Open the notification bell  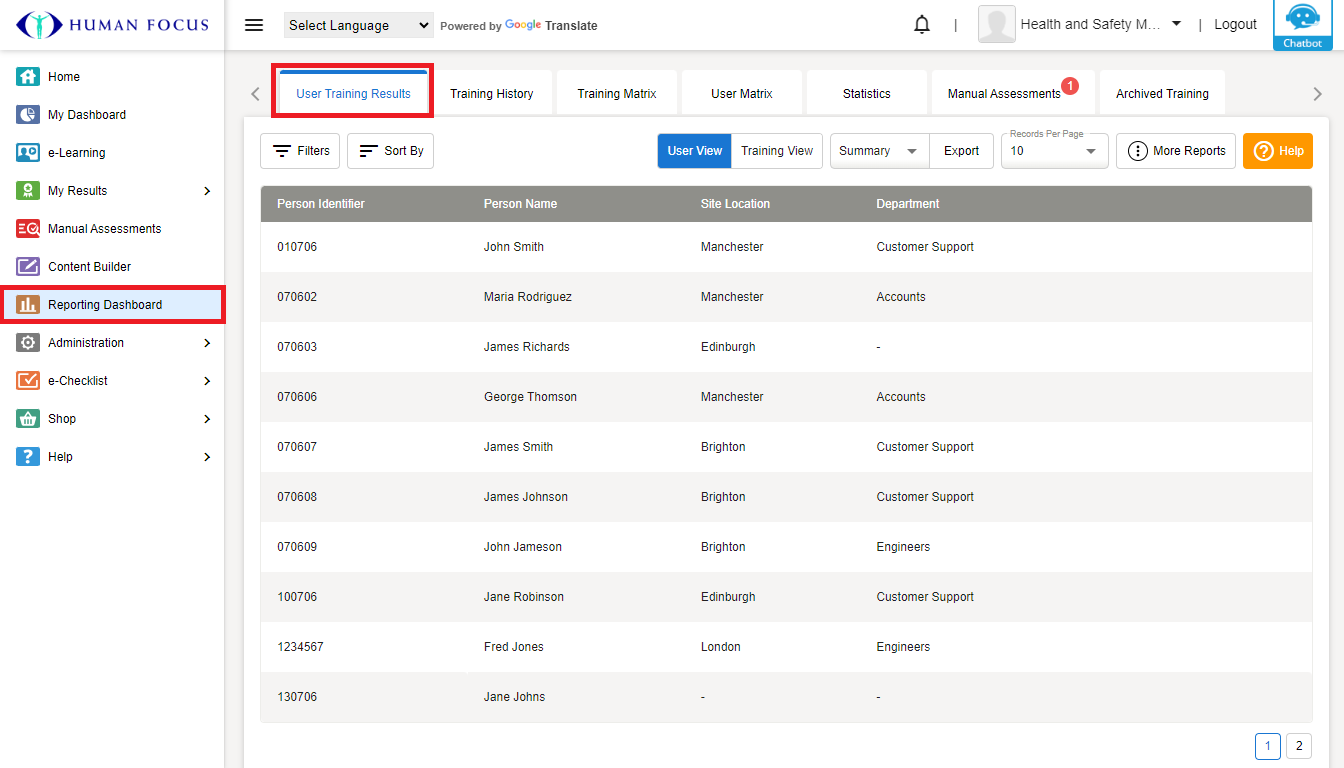(922, 25)
